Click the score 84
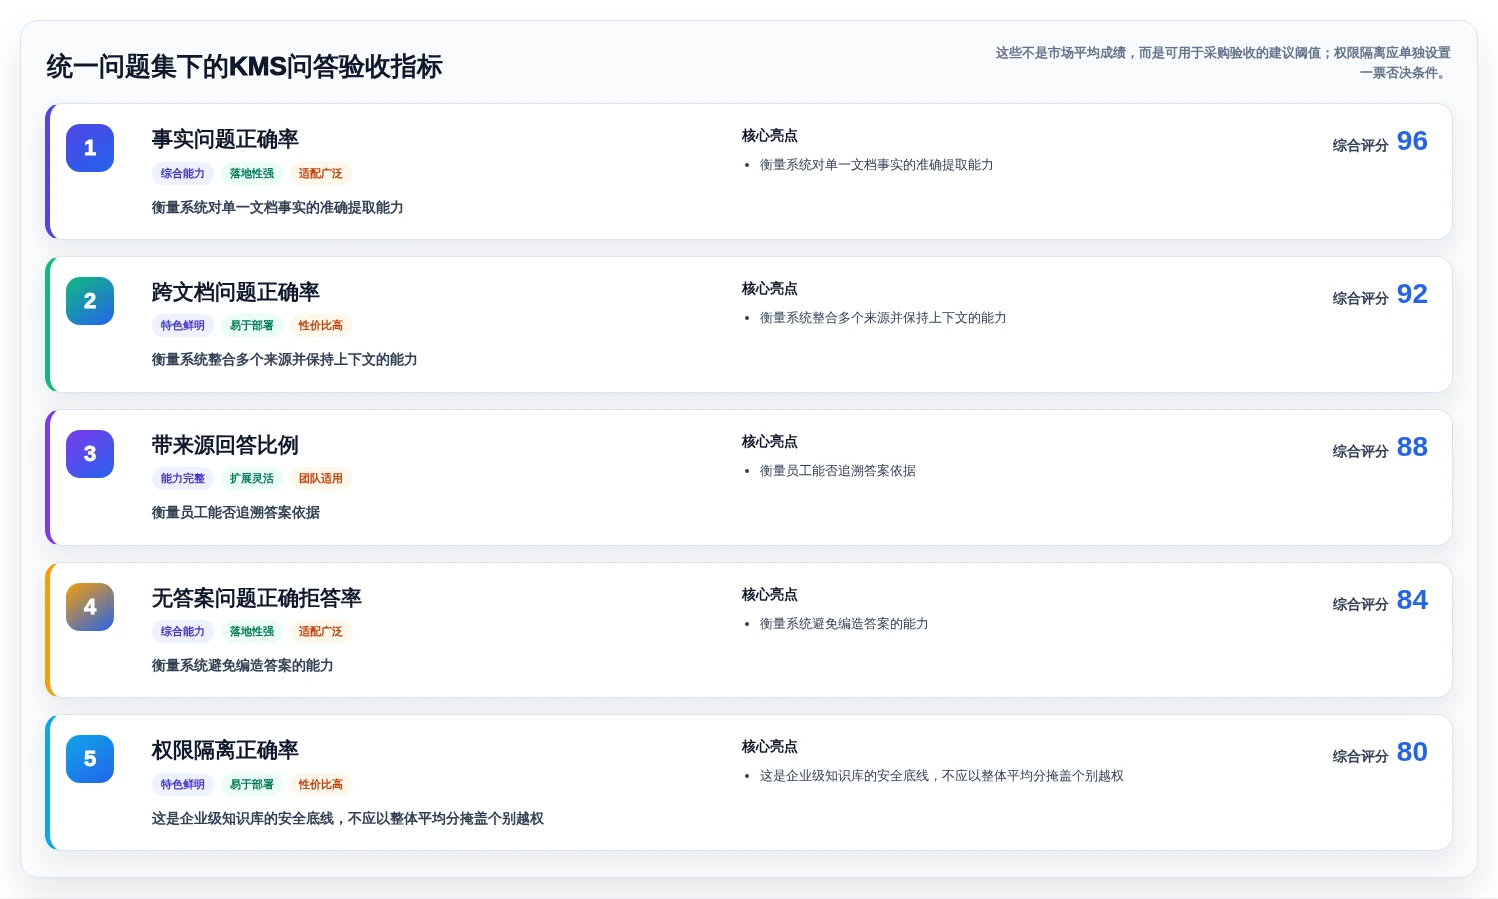 tap(1412, 600)
